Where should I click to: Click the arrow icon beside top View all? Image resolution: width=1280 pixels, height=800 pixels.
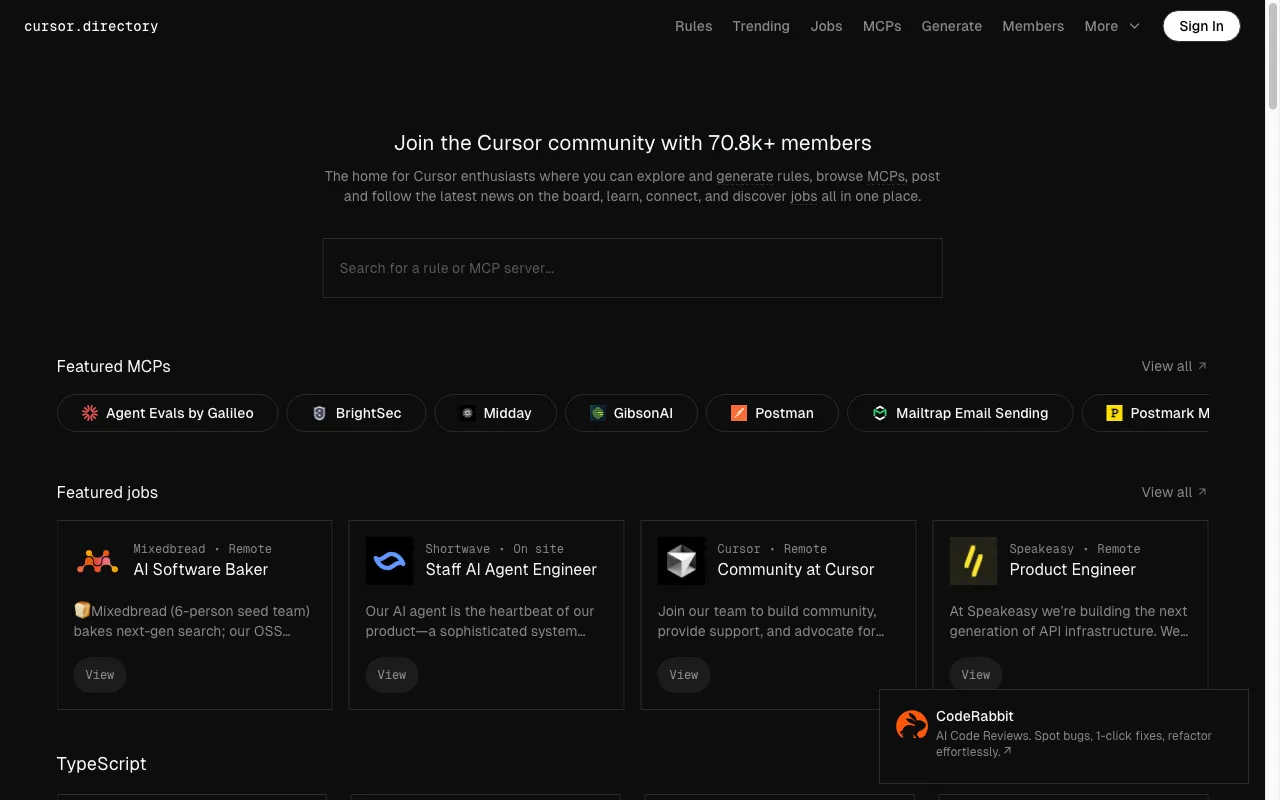[x=1202, y=366]
